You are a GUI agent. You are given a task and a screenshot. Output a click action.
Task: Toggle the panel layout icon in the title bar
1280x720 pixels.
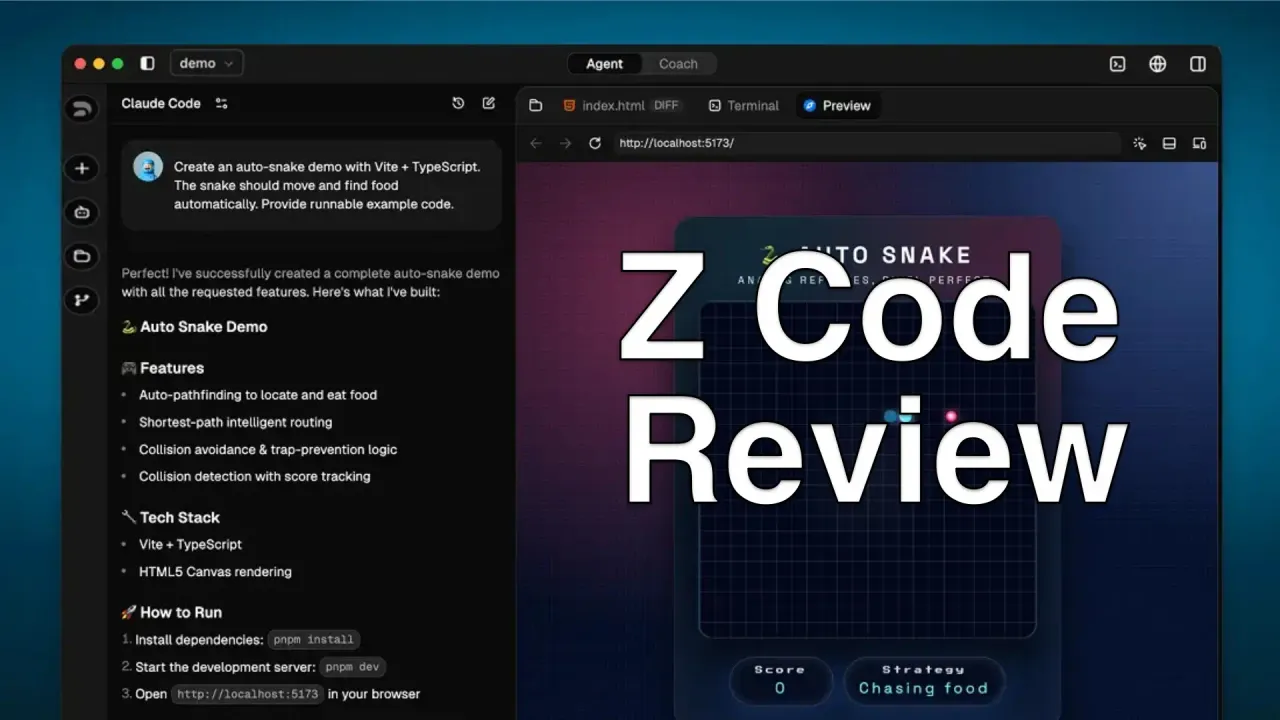(x=1197, y=63)
